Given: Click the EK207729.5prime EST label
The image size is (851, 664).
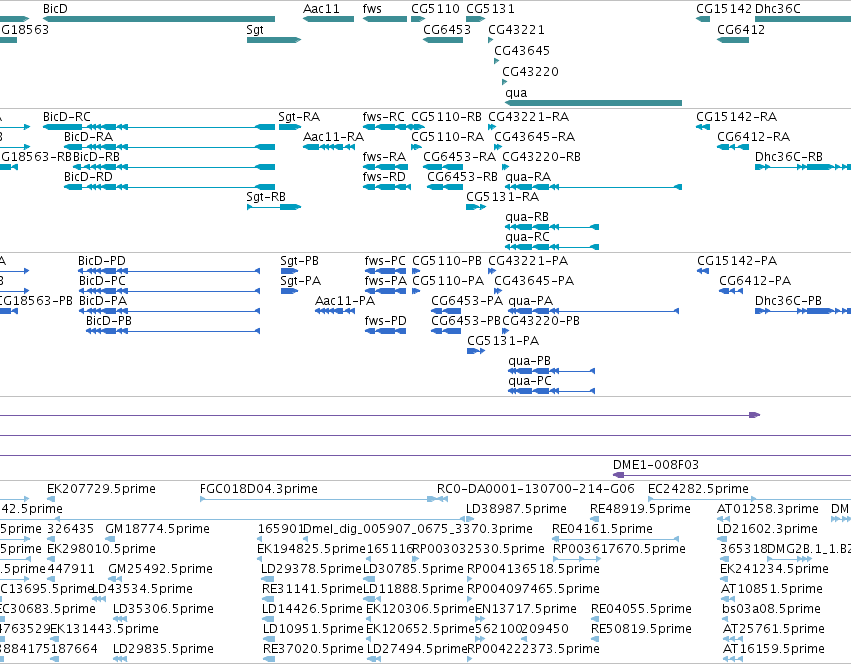Looking at the screenshot, I should click(101, 489).
